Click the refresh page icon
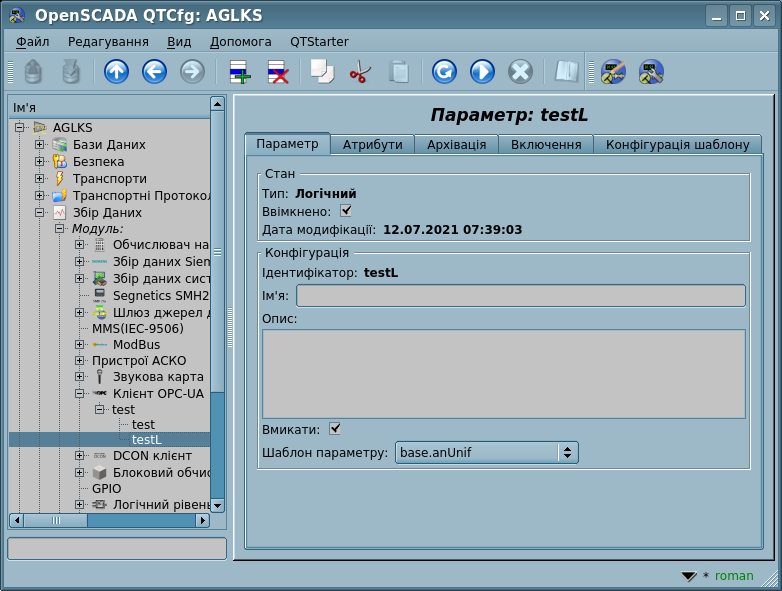This screenshot has height=591, width=782. click(444, 72)
